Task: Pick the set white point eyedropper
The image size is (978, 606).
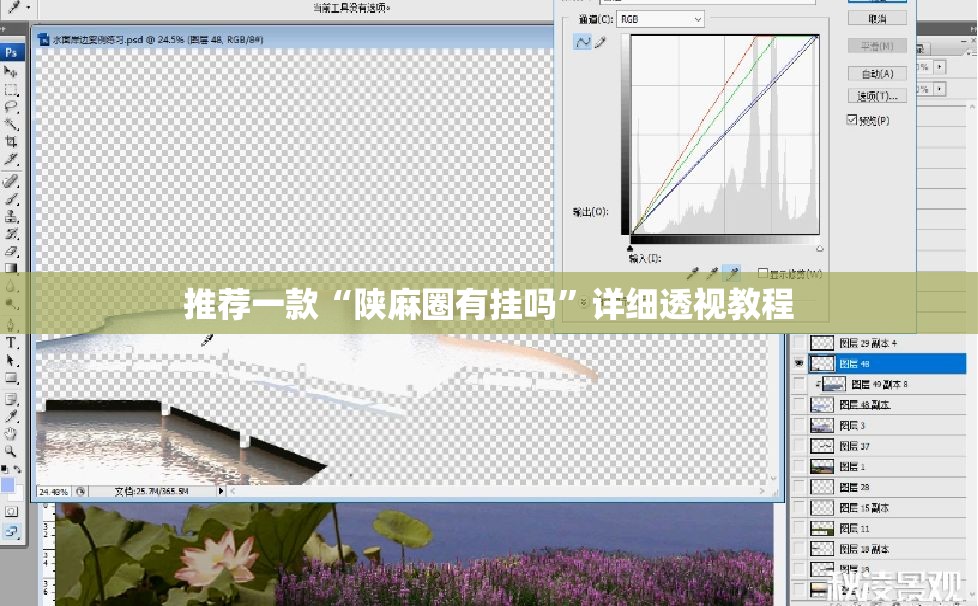Action: coord(733,272)
